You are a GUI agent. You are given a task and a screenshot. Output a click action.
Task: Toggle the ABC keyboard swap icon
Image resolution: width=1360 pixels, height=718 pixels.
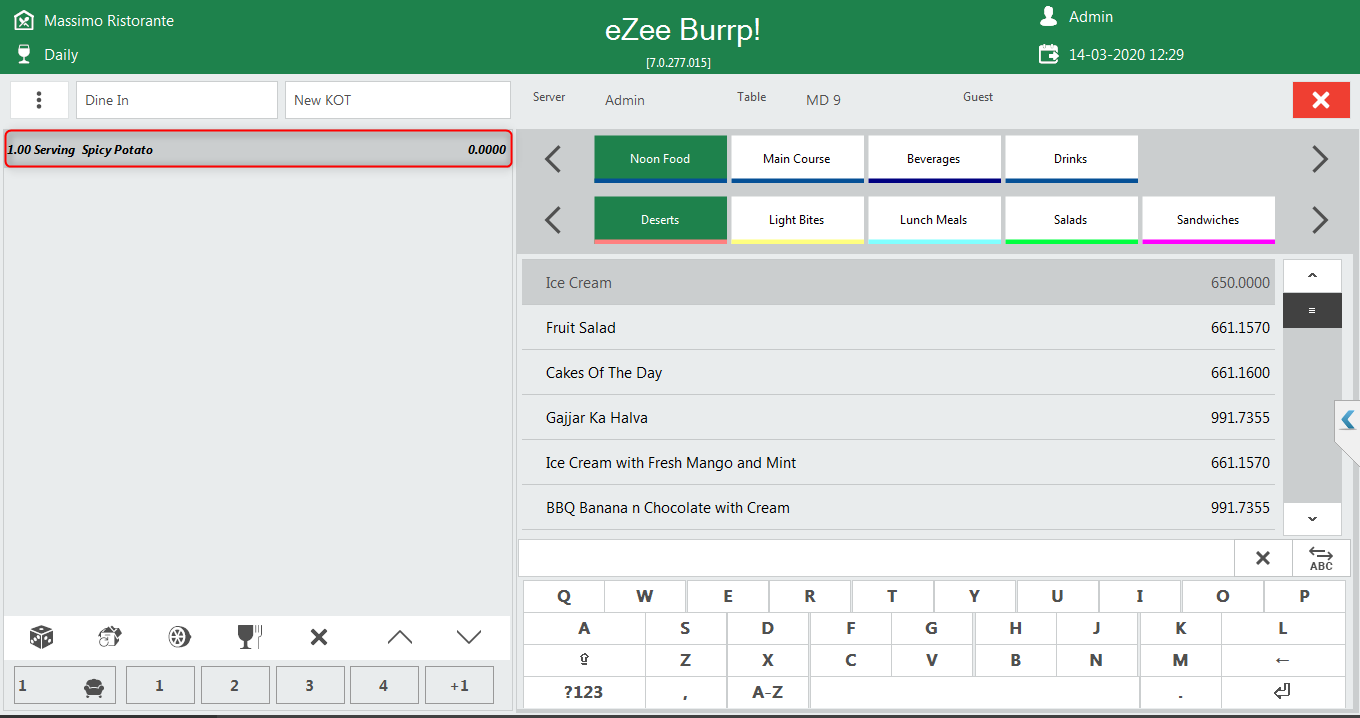point(1321,558)
